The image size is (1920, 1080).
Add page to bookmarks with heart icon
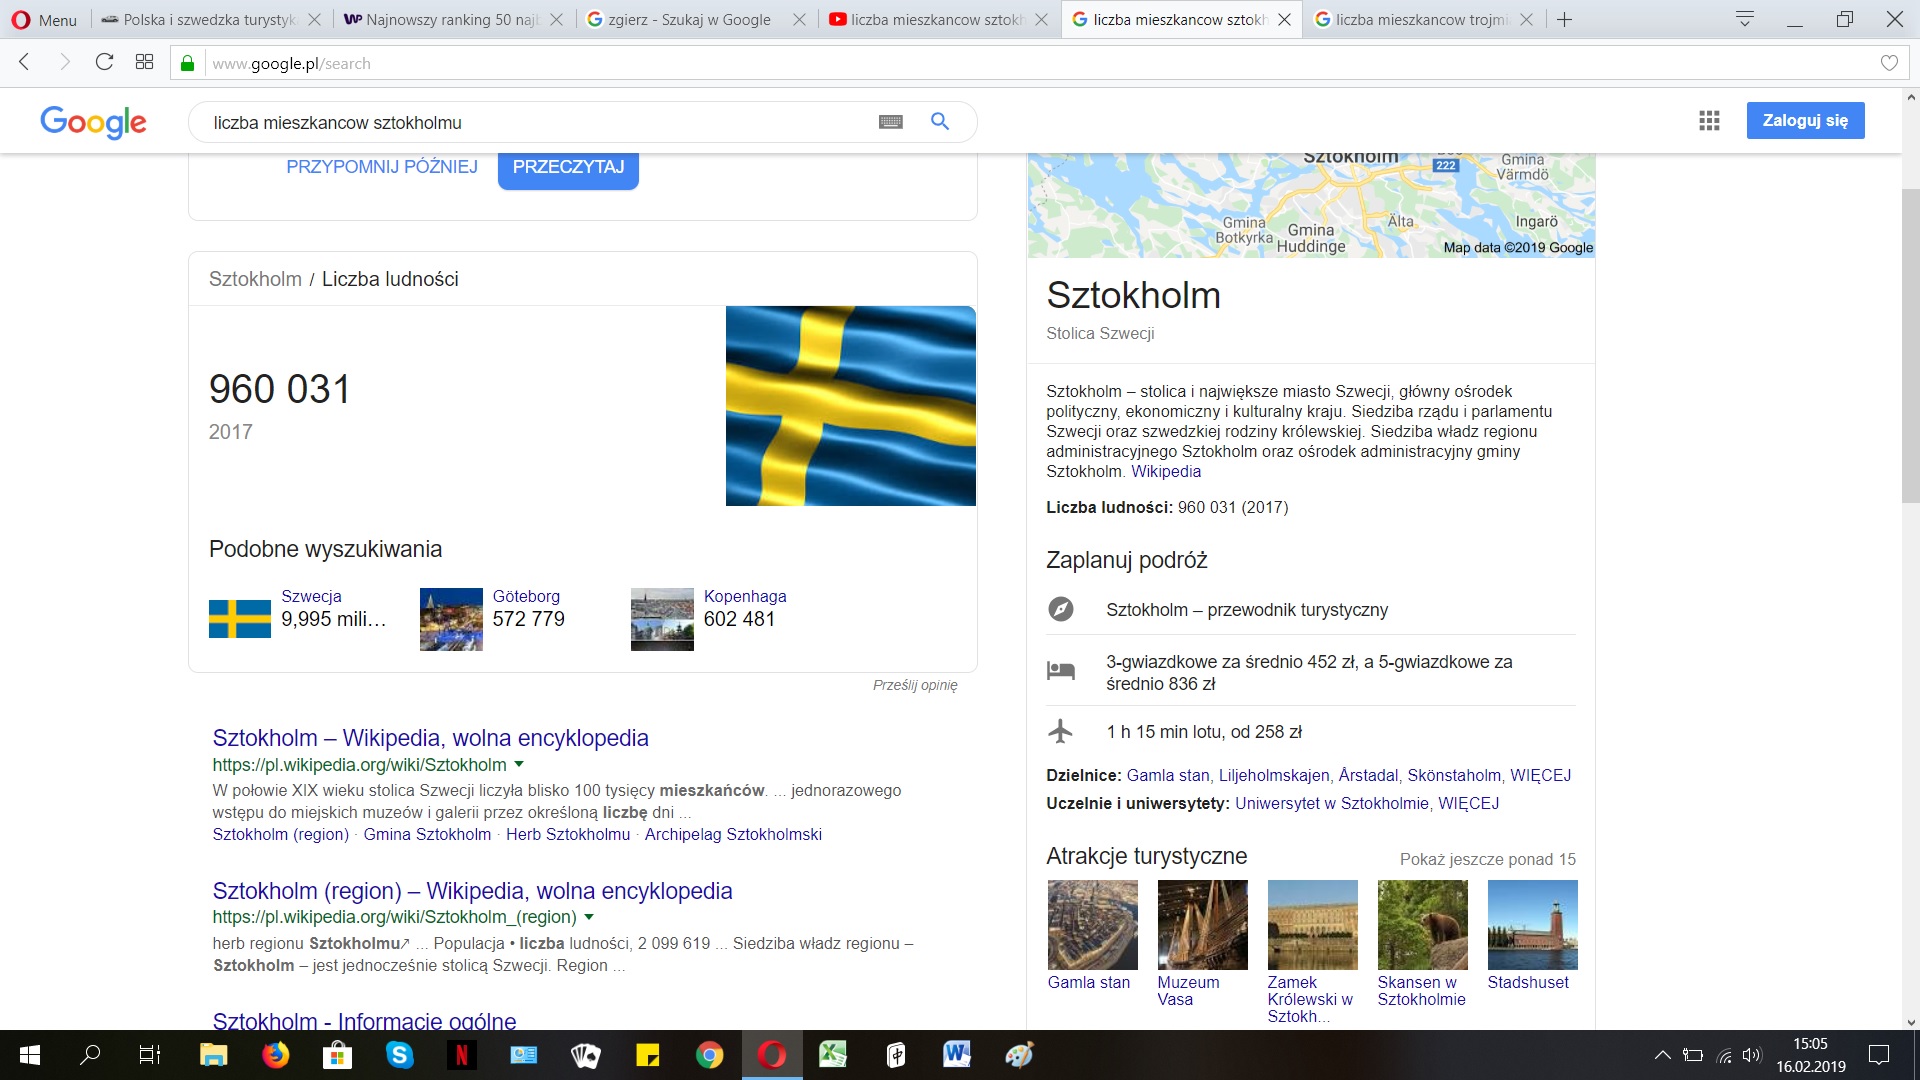point(1889,63)
